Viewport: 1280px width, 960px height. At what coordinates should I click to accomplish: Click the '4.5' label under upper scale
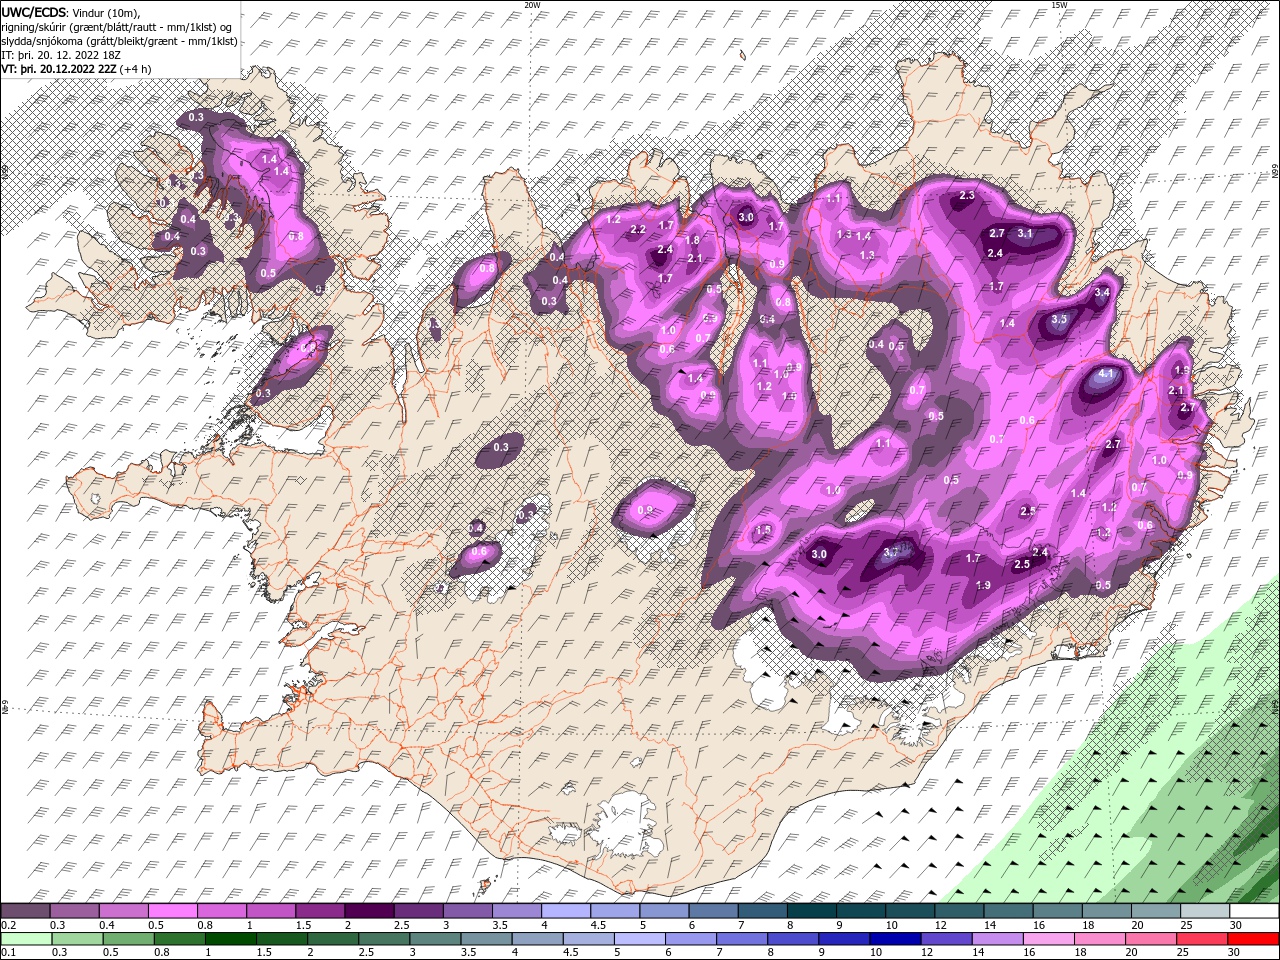(597, 925)
